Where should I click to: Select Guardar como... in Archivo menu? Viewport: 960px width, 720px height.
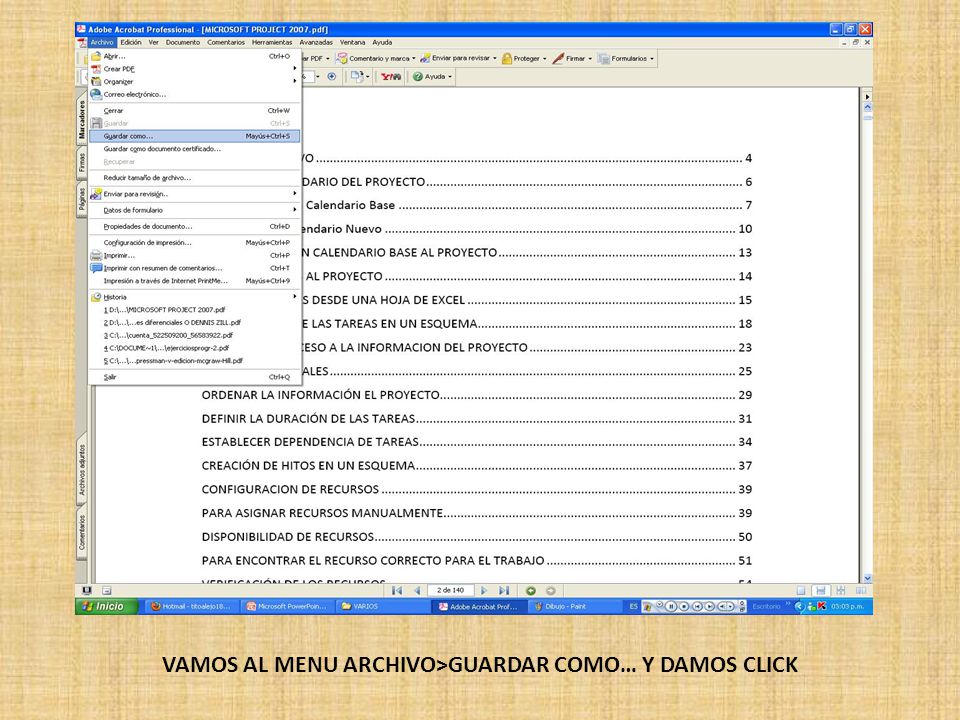coord(195,136)
